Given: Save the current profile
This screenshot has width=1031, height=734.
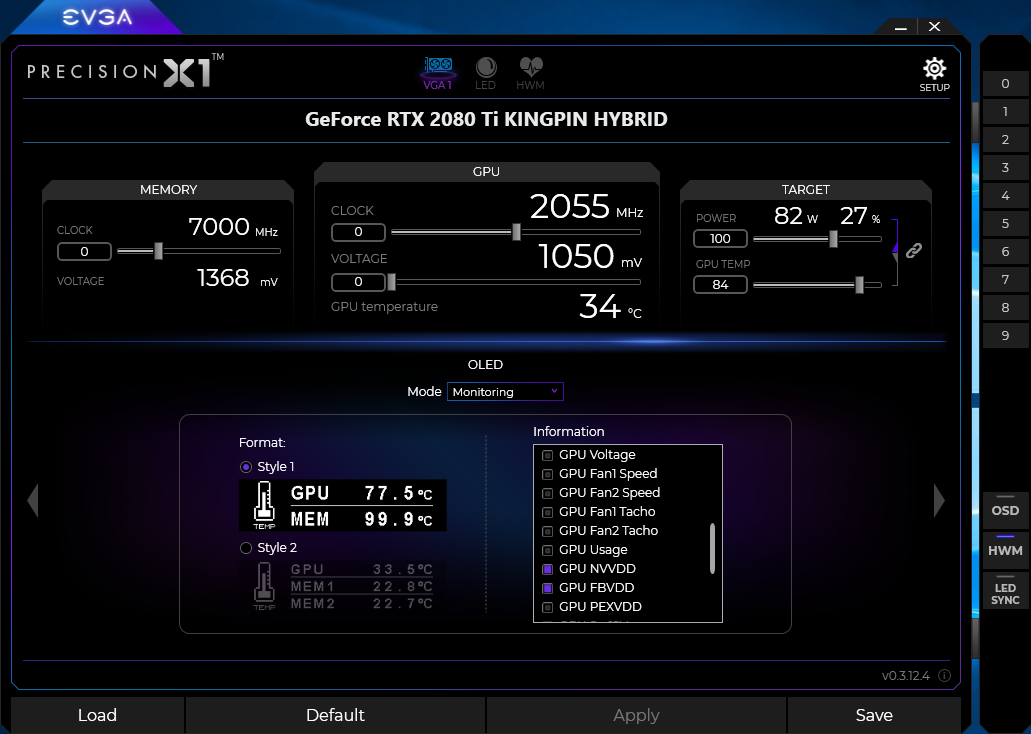Looking at the screenshot, I should [x=874, y=715].
